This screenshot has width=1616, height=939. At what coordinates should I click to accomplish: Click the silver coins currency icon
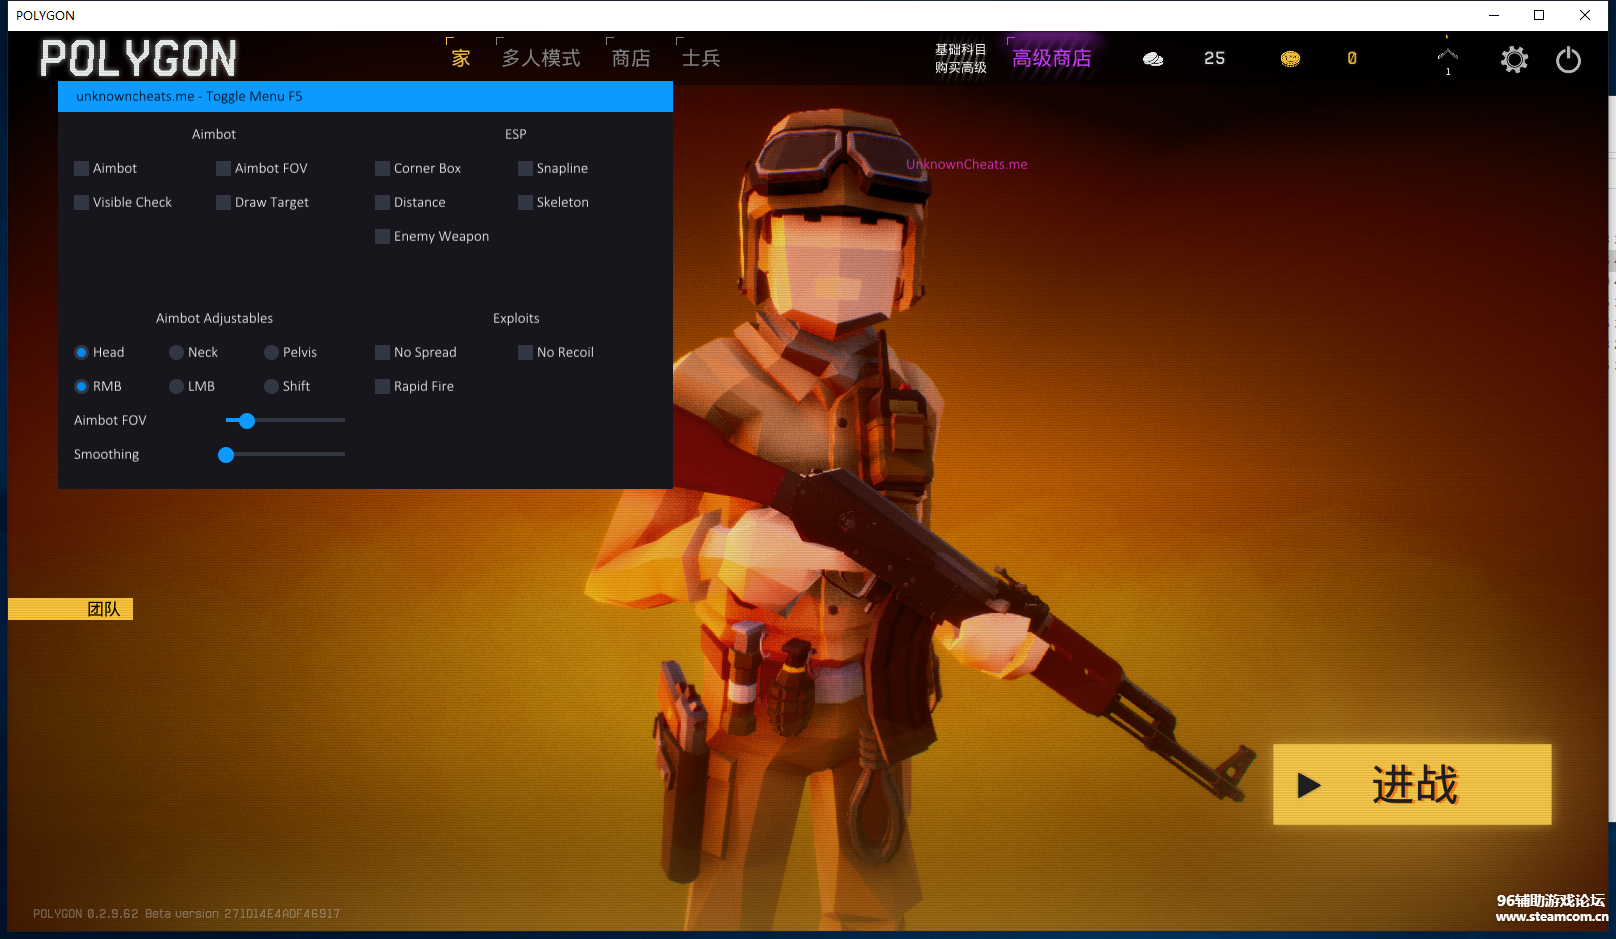tap(1153, 59)
